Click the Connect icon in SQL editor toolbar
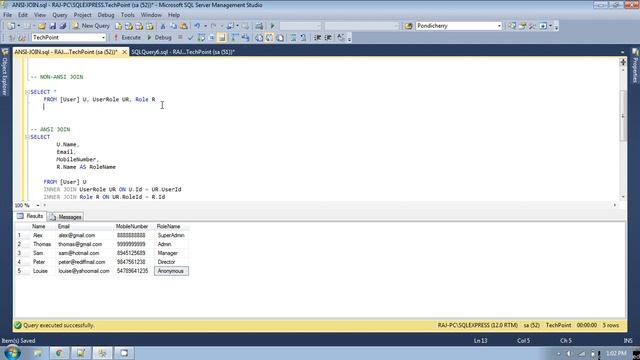 [x=11, y=38]
